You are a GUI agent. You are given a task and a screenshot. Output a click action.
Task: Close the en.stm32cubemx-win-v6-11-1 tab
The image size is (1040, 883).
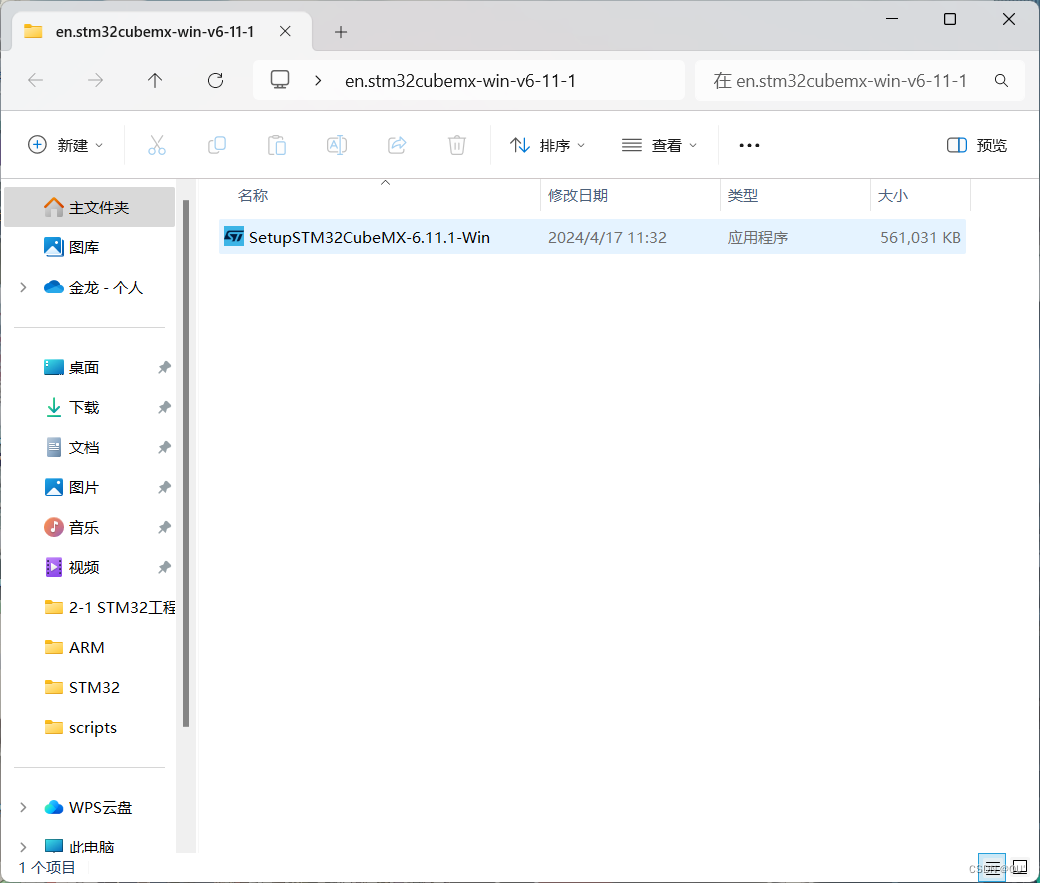point(285,31)
